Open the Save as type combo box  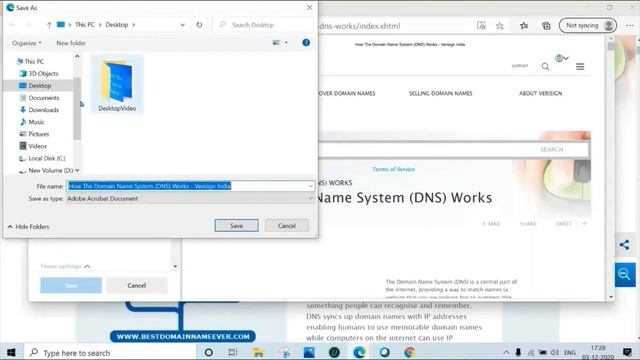point(191,198)
